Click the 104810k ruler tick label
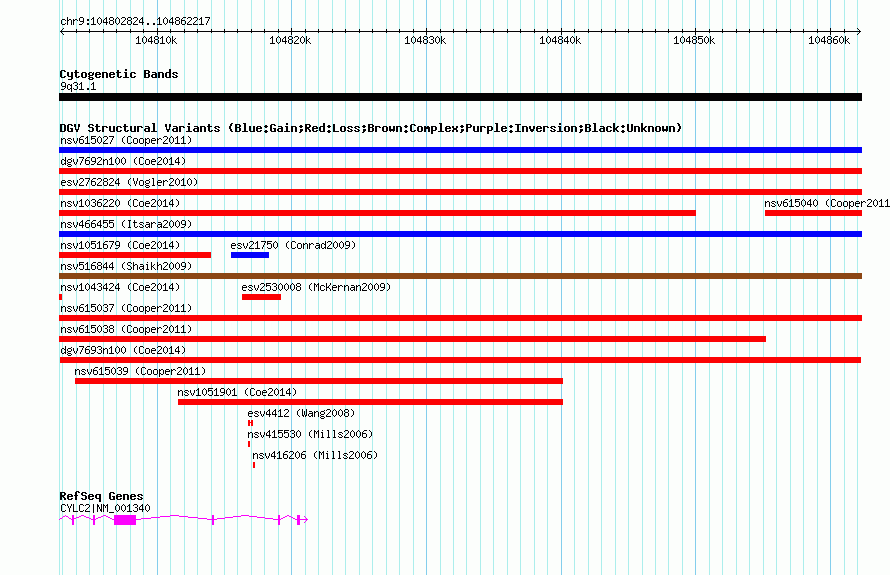890x575 pixels. (x=156, y=40)
